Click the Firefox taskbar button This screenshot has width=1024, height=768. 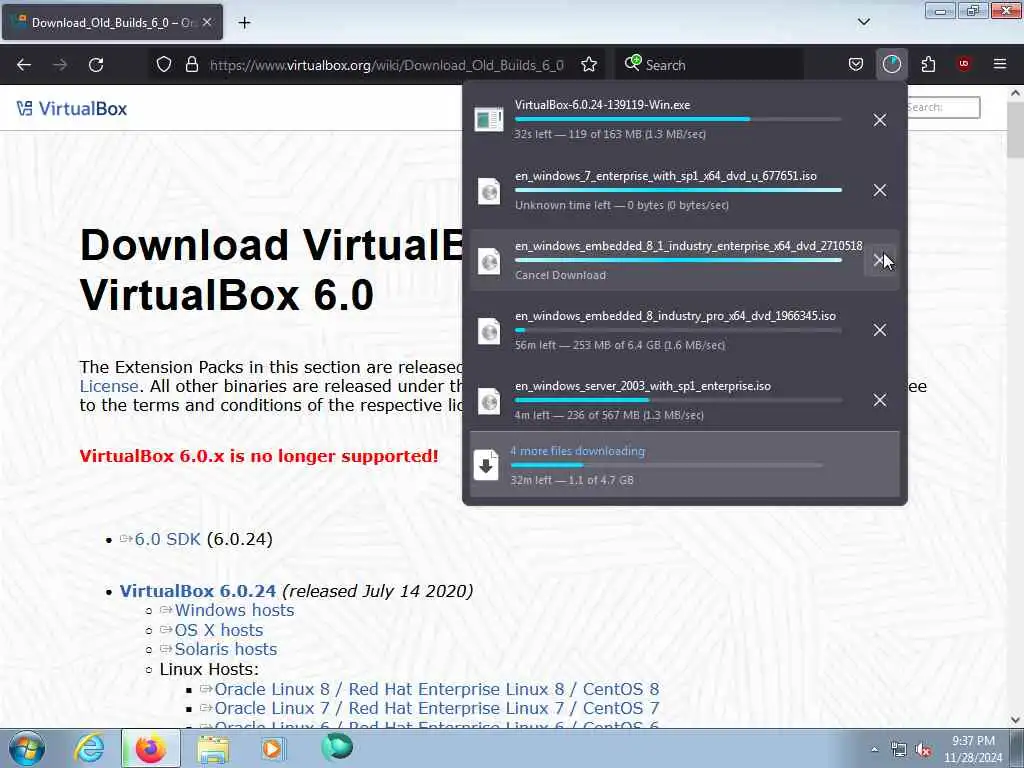click(x=151, y=748)
